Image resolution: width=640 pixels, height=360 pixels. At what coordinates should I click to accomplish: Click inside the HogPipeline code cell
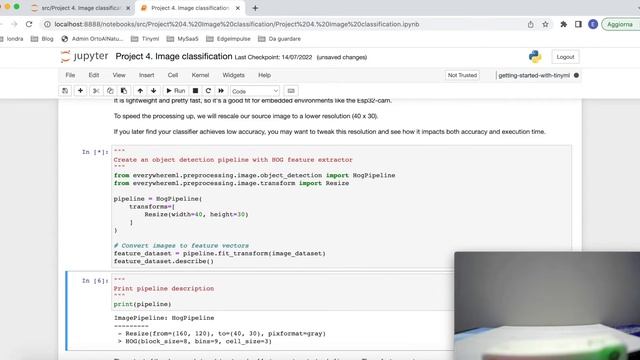[x=341, y=207]
